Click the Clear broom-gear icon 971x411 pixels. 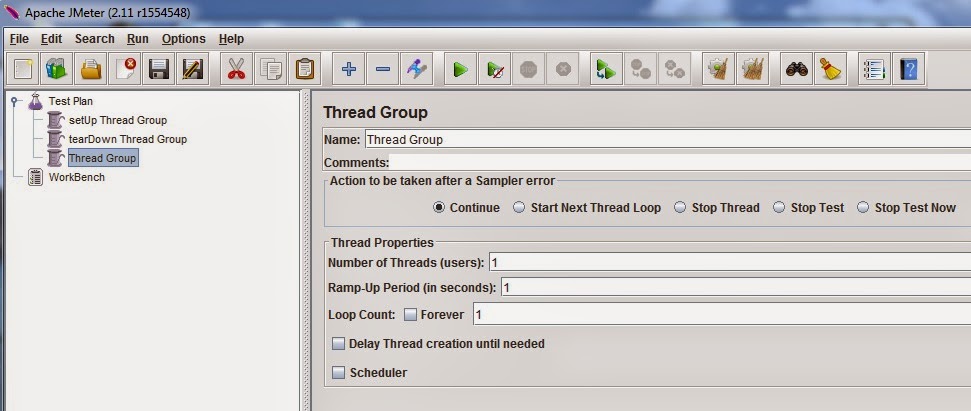coord(718,69)
